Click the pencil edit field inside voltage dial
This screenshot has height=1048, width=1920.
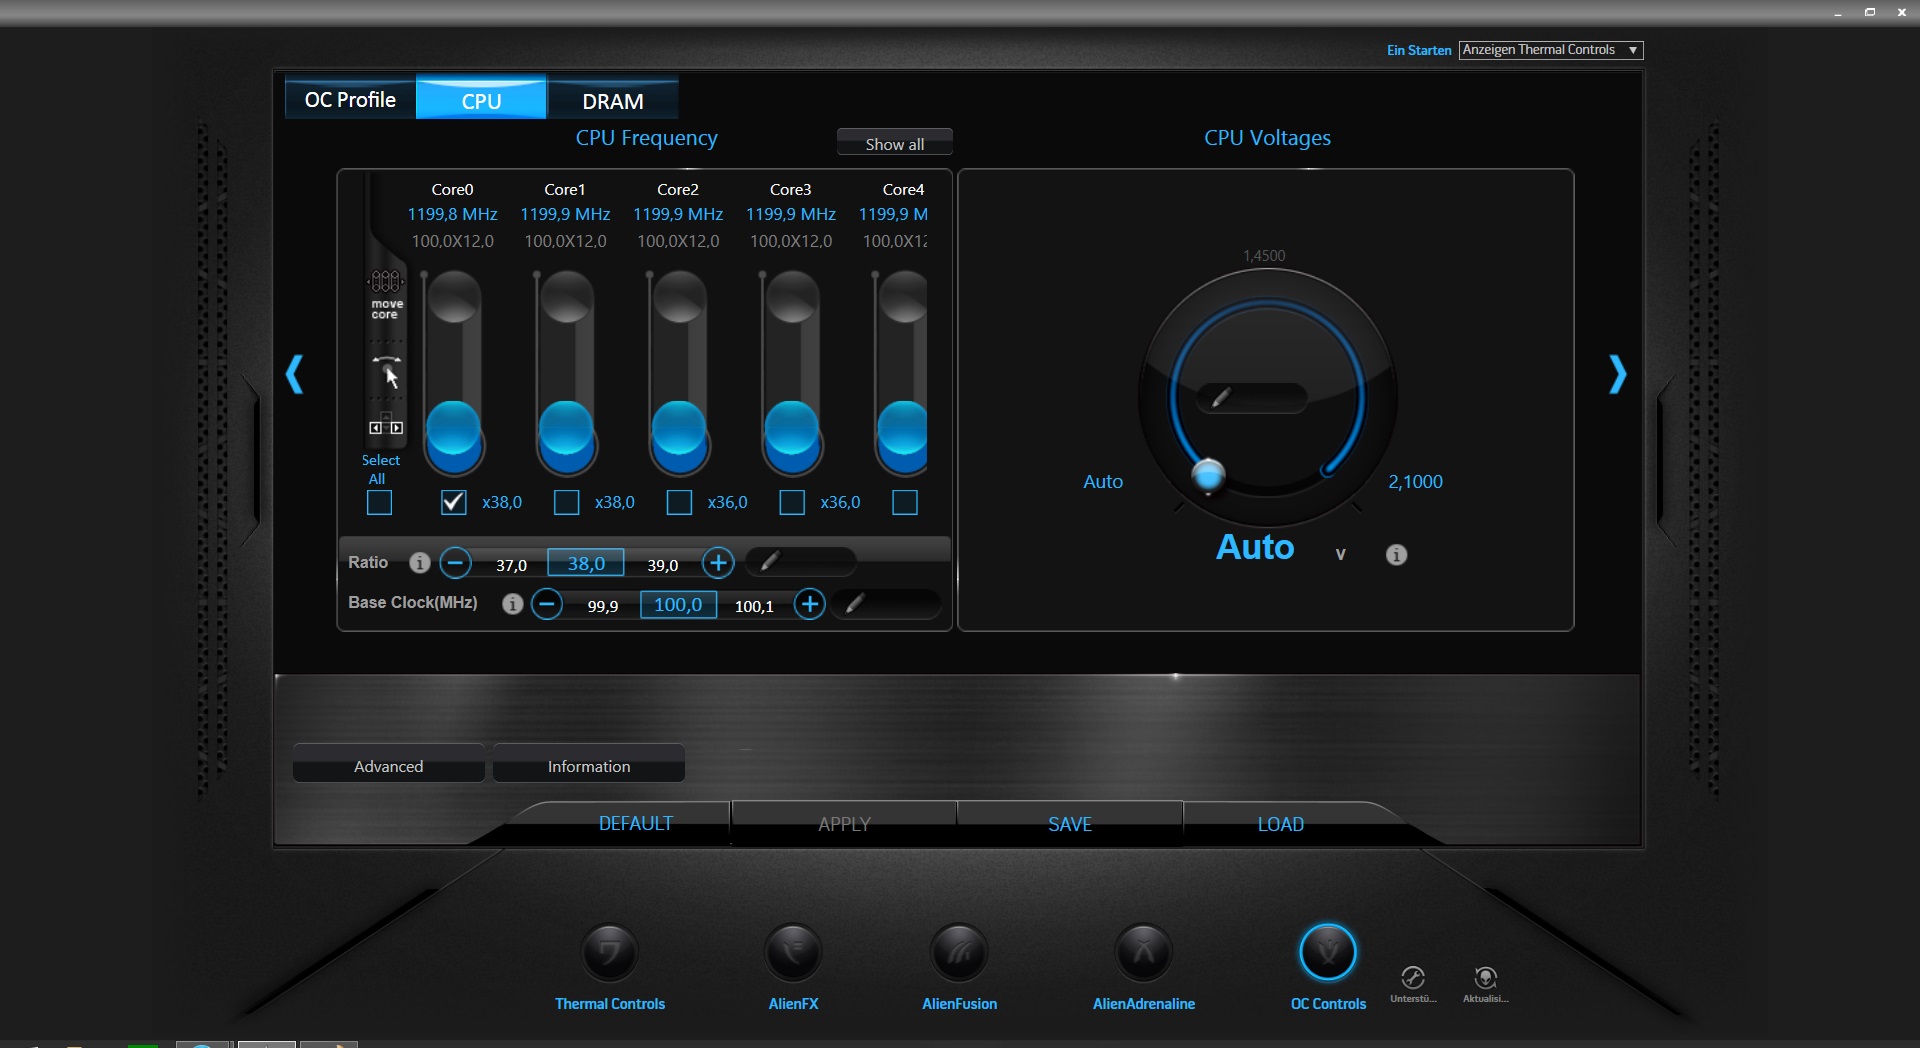[x=1252, y=398]
